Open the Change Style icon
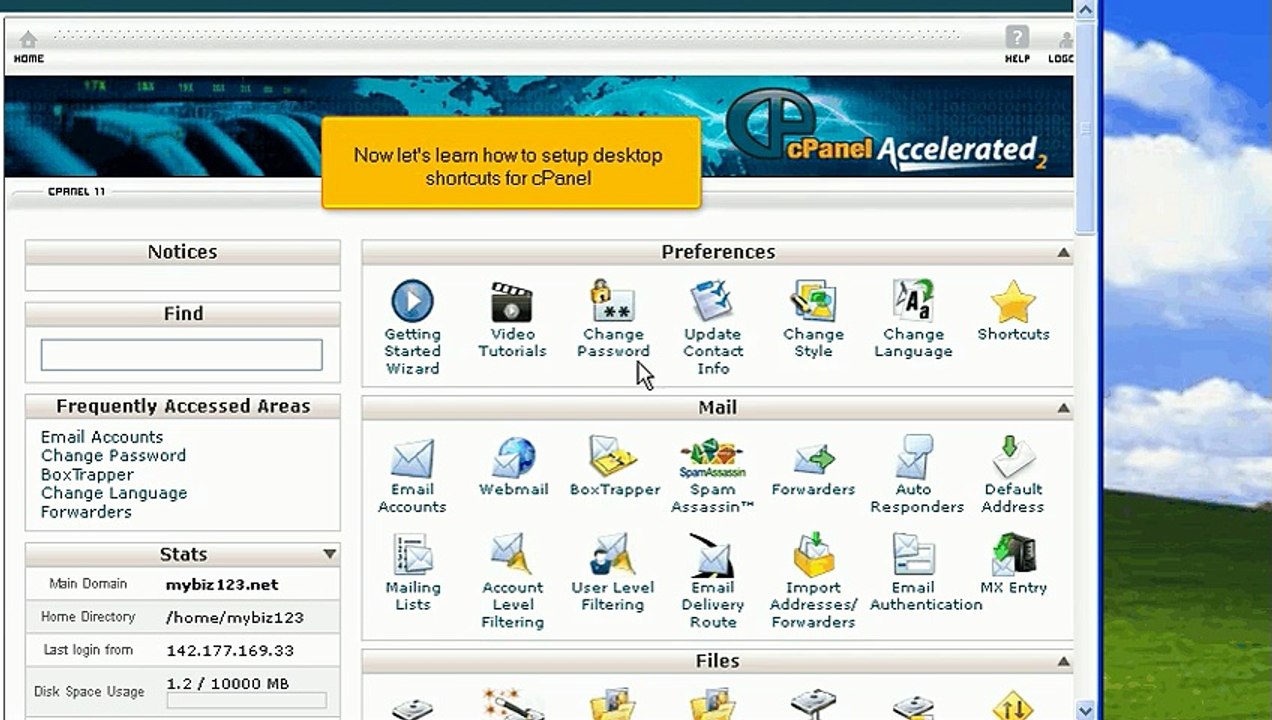The width and height of the screenshot is (1272, 720). point(813,301)
